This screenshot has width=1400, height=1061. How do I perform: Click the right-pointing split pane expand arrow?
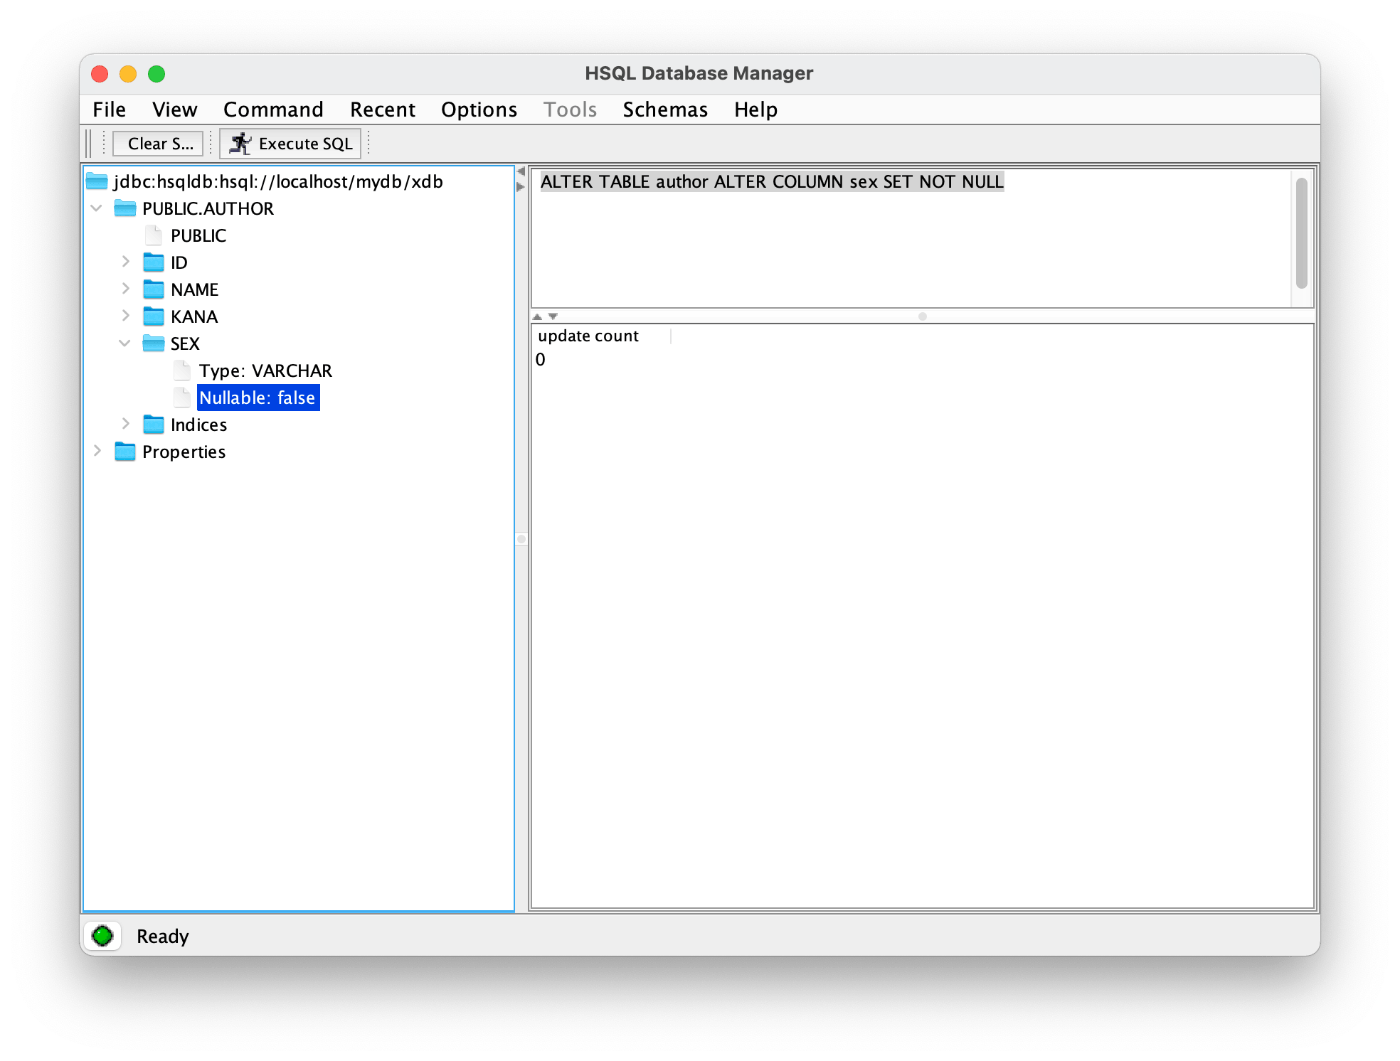(520, 187)
